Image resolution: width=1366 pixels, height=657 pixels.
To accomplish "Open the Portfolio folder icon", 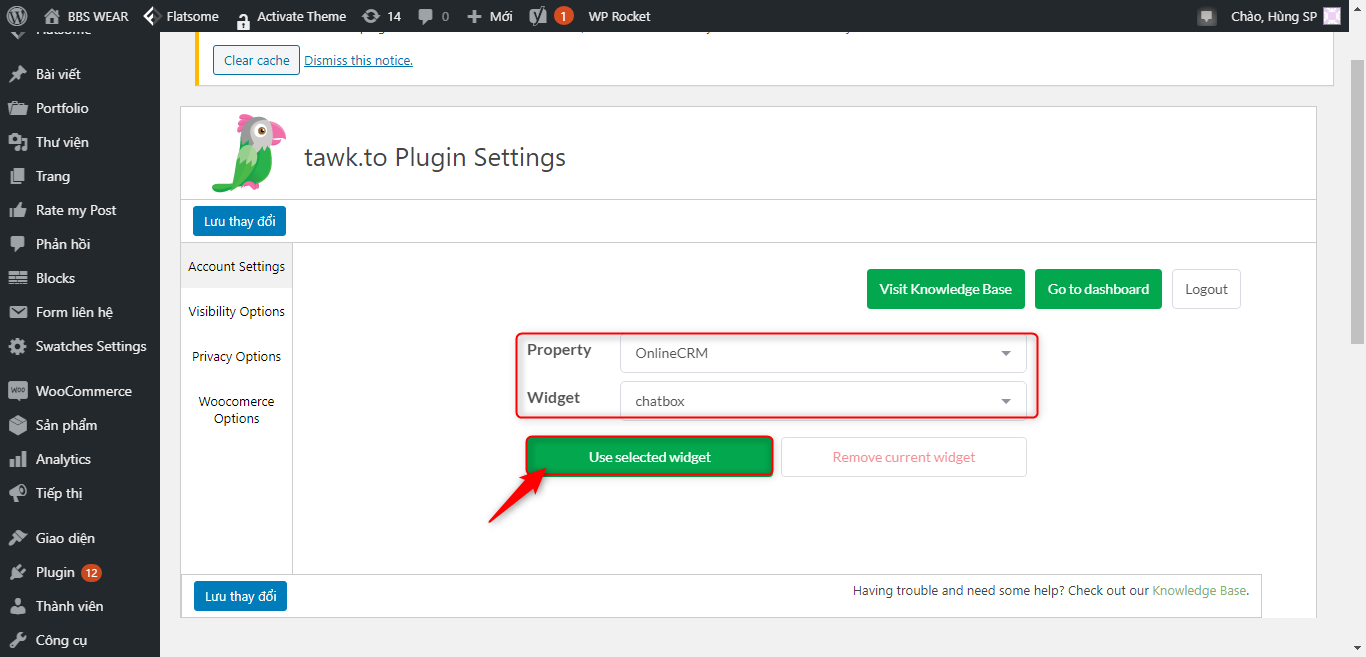I will click(x=17, y=108).
